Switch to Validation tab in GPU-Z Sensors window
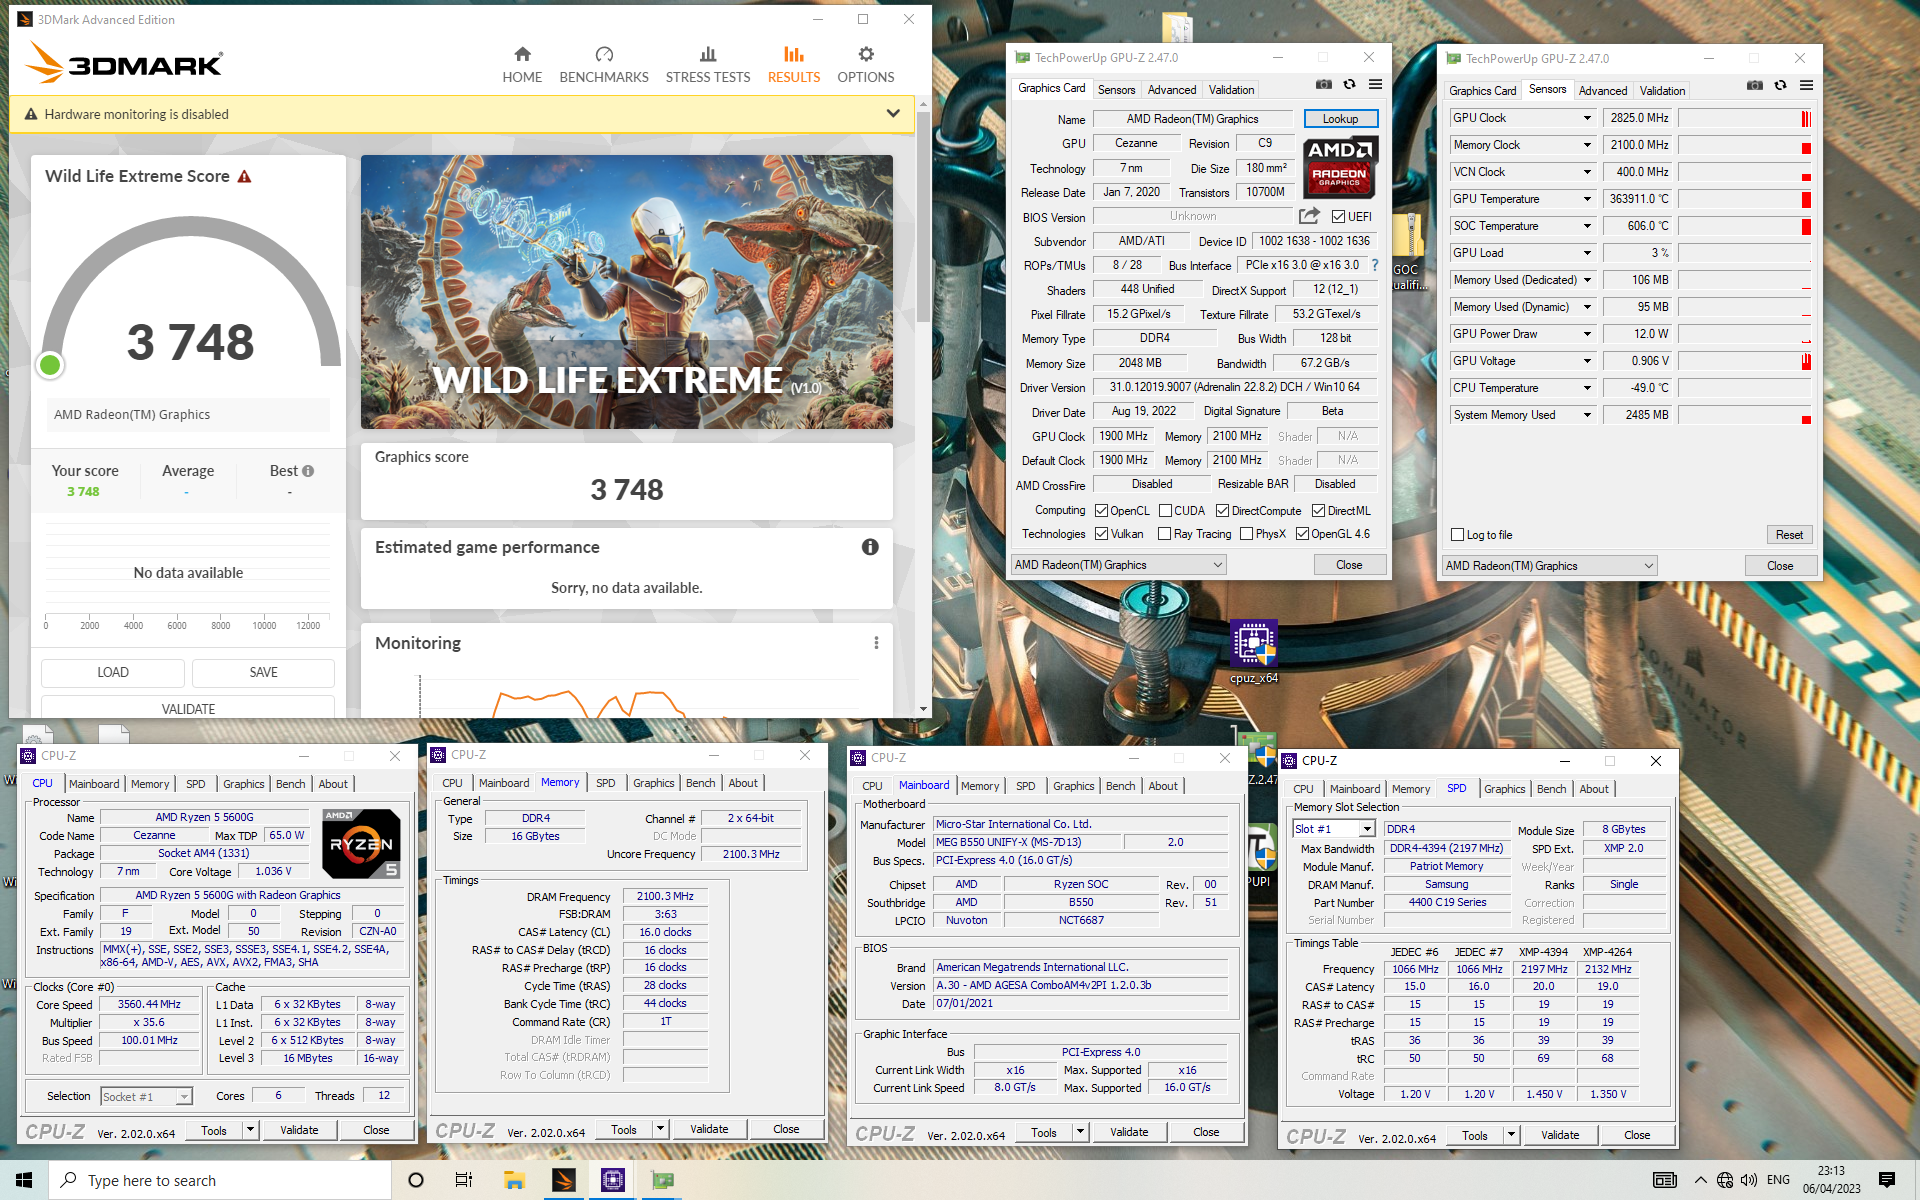1920x1200 pixels. pyautogui.click(x=1662, y=91)
